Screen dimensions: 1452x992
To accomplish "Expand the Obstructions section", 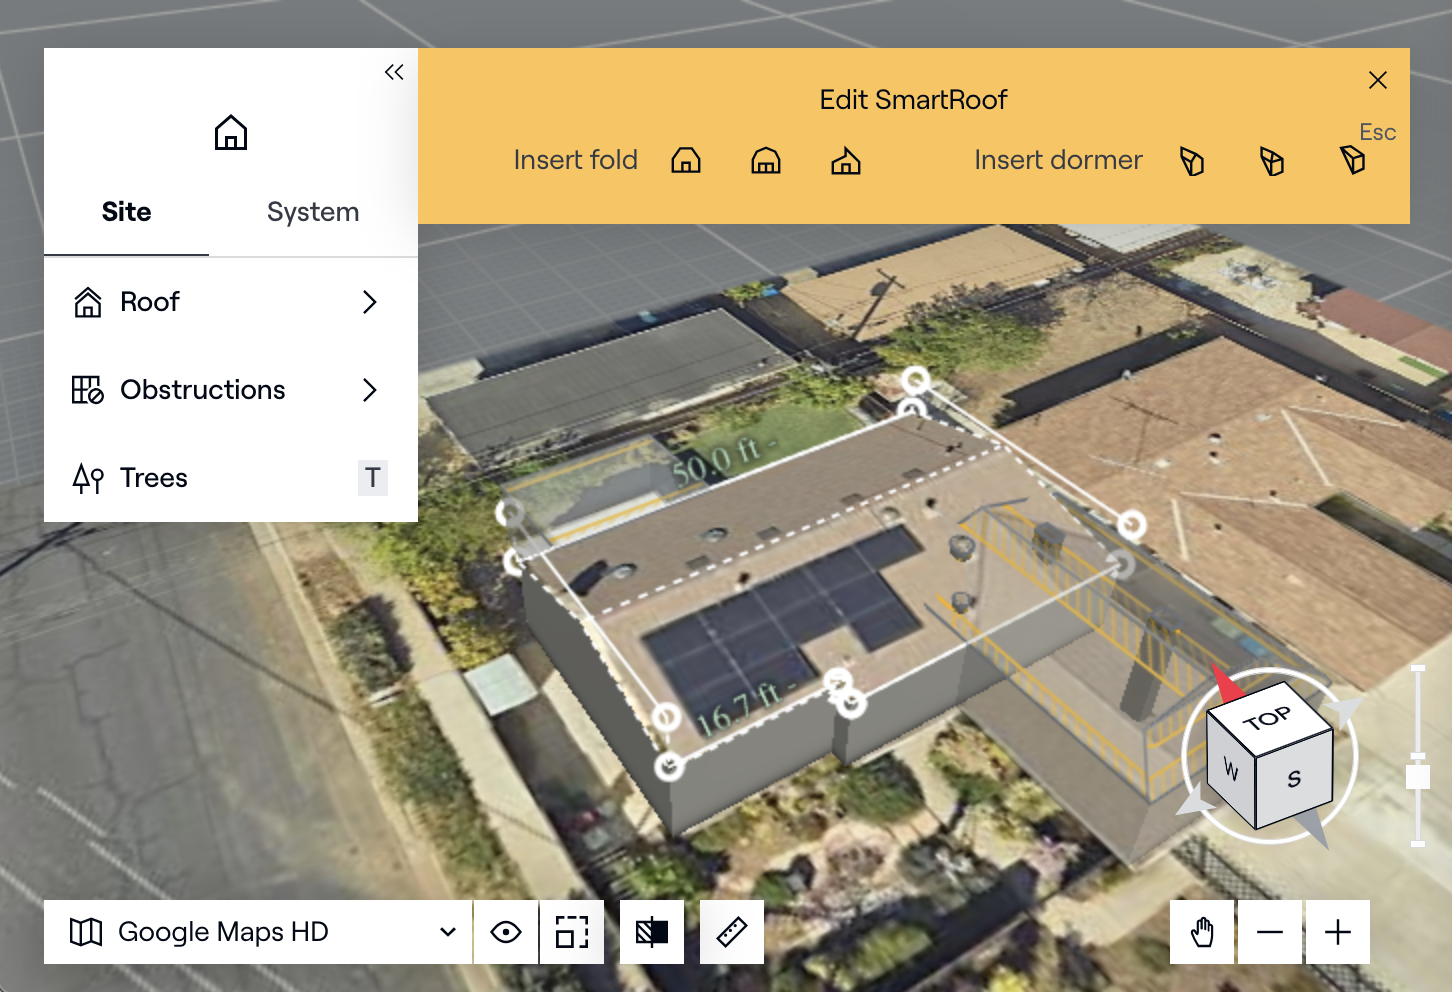I will pos(230,390).
